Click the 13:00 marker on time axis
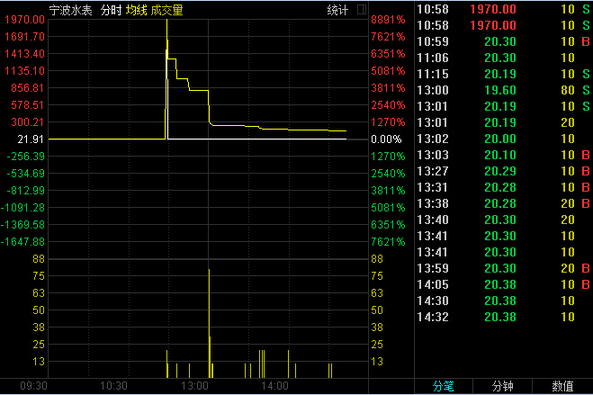Image resolution: width=593 pixels, height=395 pixels. coord(194,386)
